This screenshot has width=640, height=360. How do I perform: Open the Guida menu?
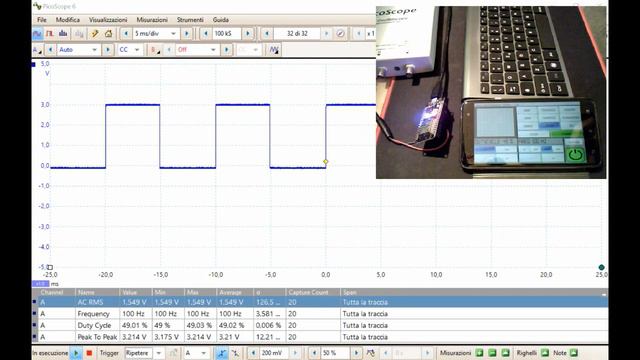pyautogui.click(x=221, y=20)
